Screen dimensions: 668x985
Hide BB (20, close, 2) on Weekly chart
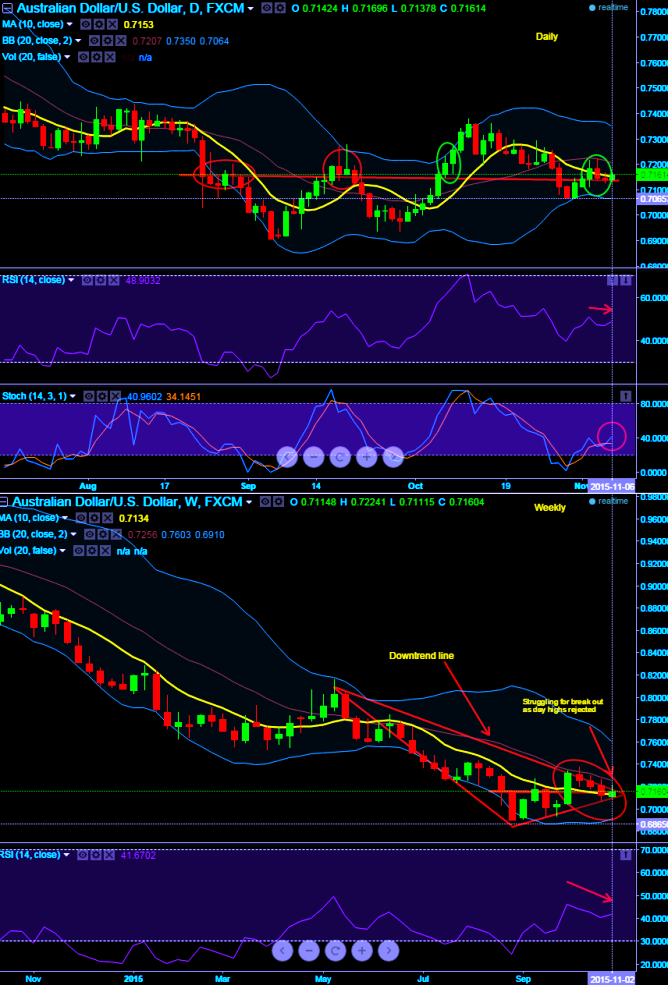click(x=89, y=535)
